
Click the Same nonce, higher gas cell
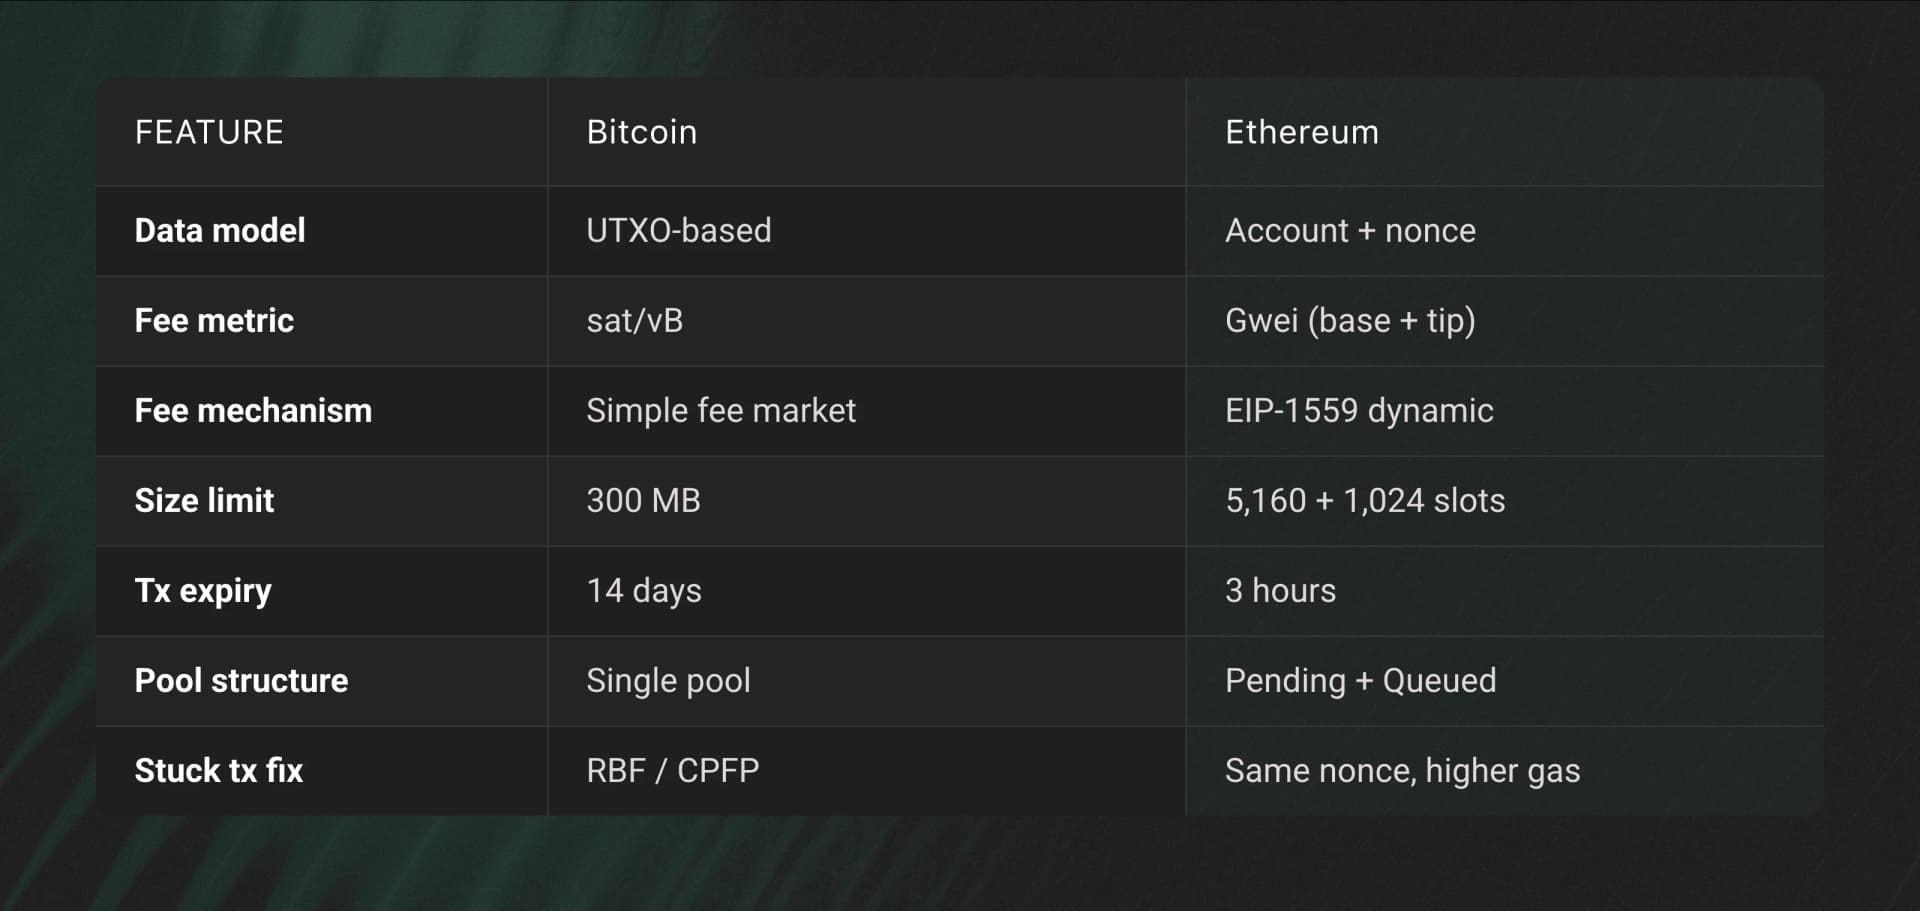[x=1402, y=771]
